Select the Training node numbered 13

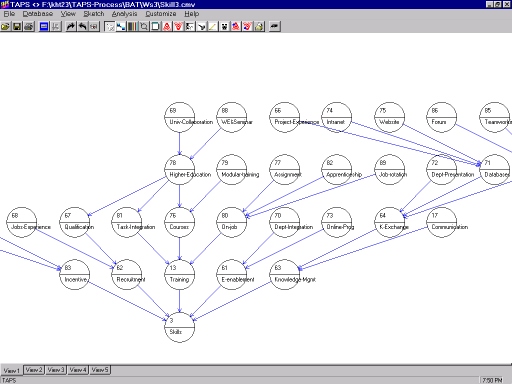click(x=180, y=275)
